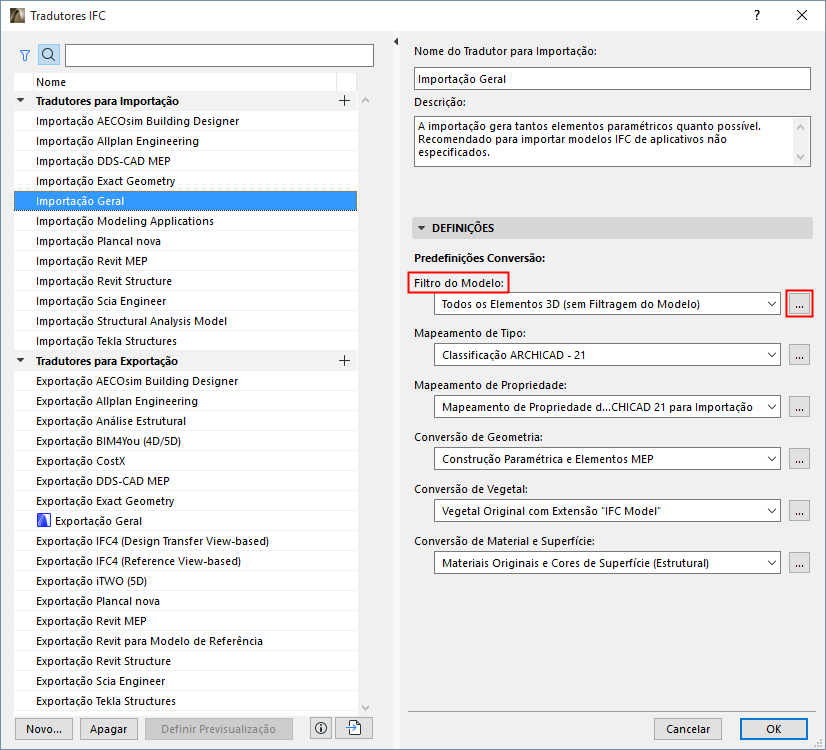
Task: Select Exportação AECOsim Building Designer
Action: pos(185,381)
